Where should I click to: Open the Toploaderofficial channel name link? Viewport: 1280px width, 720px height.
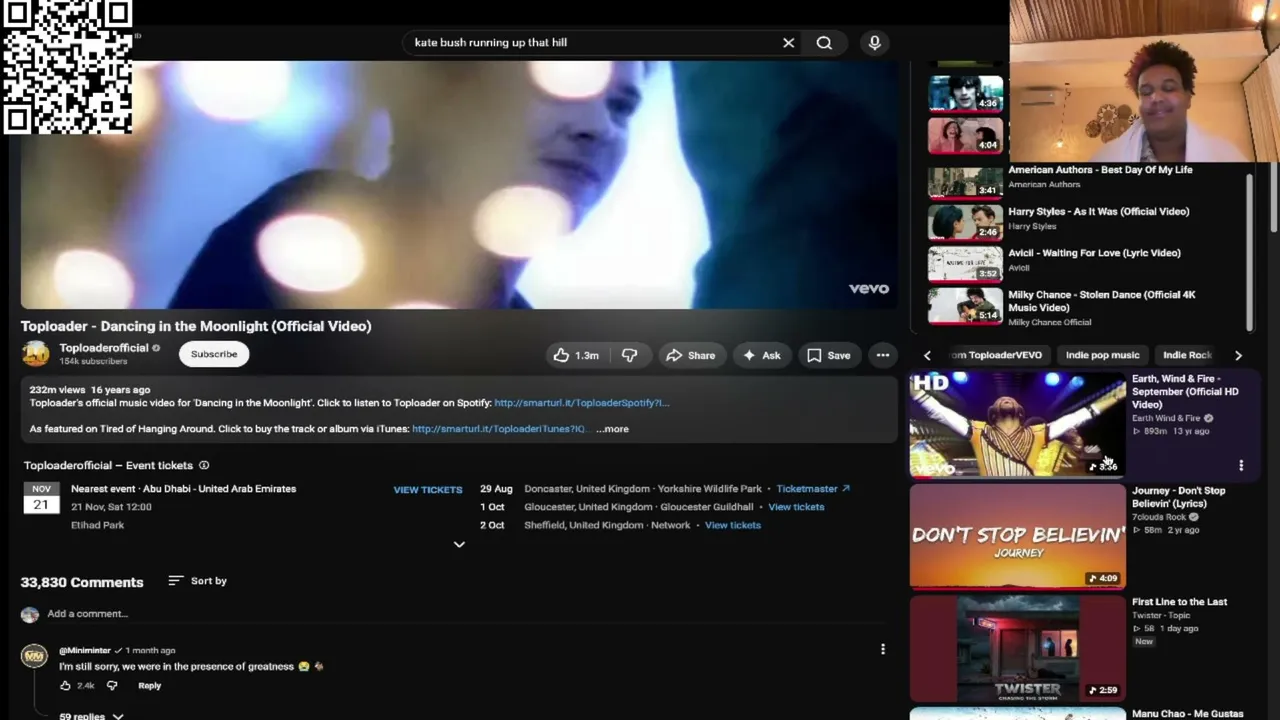(104, 348)
